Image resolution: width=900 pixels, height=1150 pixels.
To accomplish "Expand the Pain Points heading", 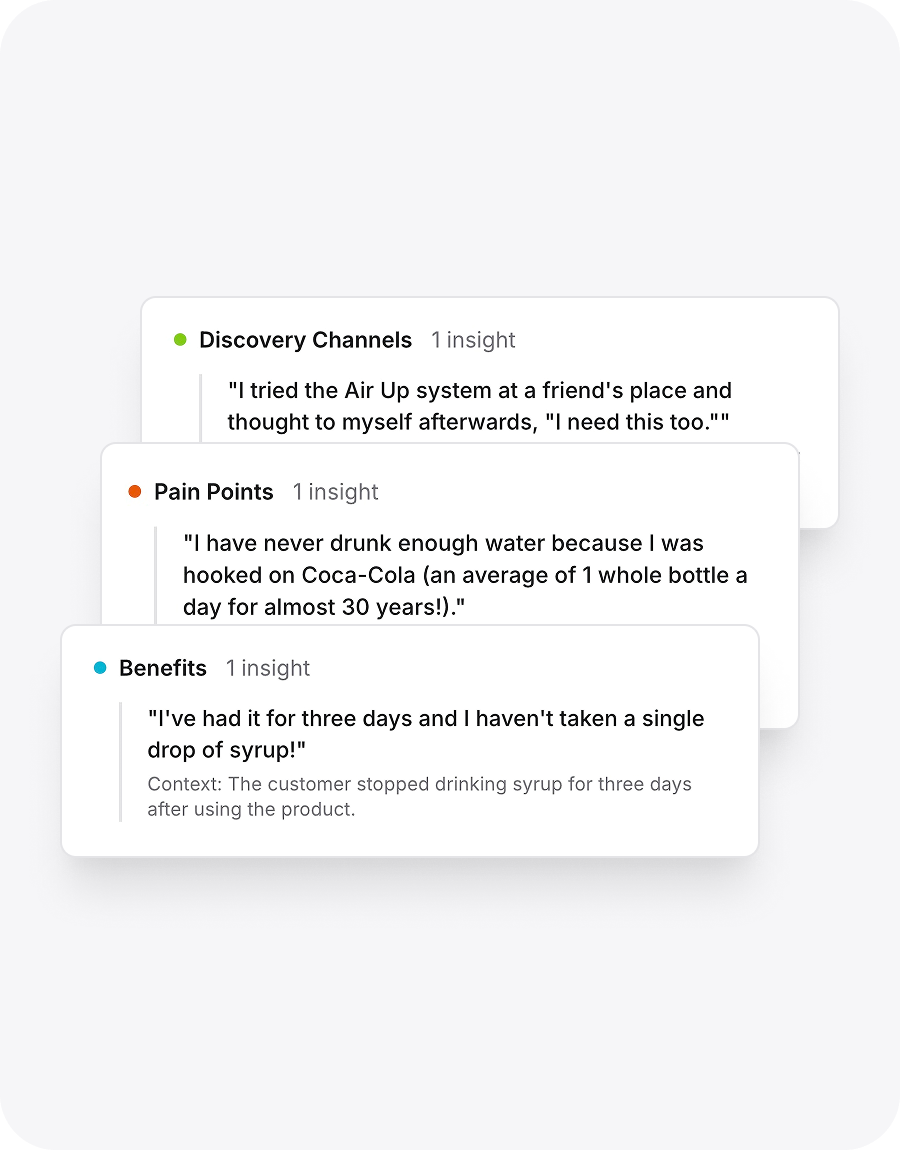I will [x=213, y=492].
